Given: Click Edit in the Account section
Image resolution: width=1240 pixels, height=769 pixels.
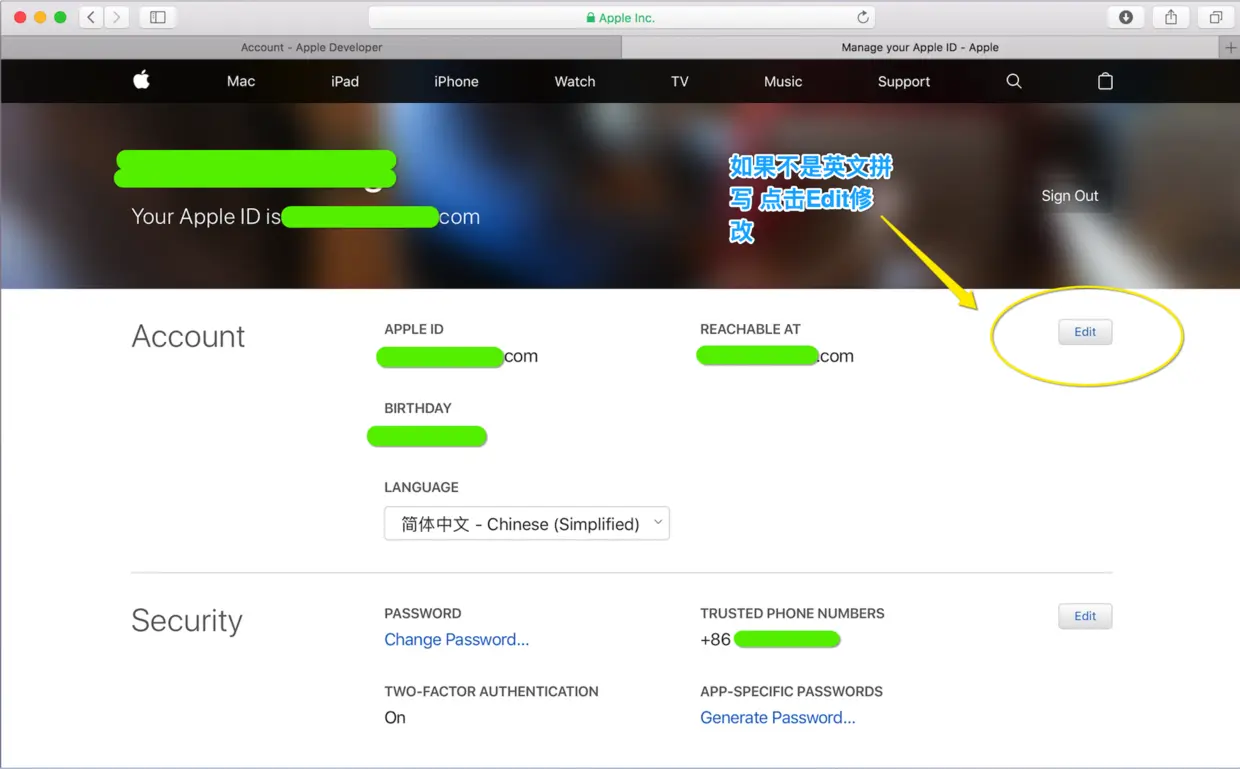Looking at the screenshot, I should coord(1085,332).
